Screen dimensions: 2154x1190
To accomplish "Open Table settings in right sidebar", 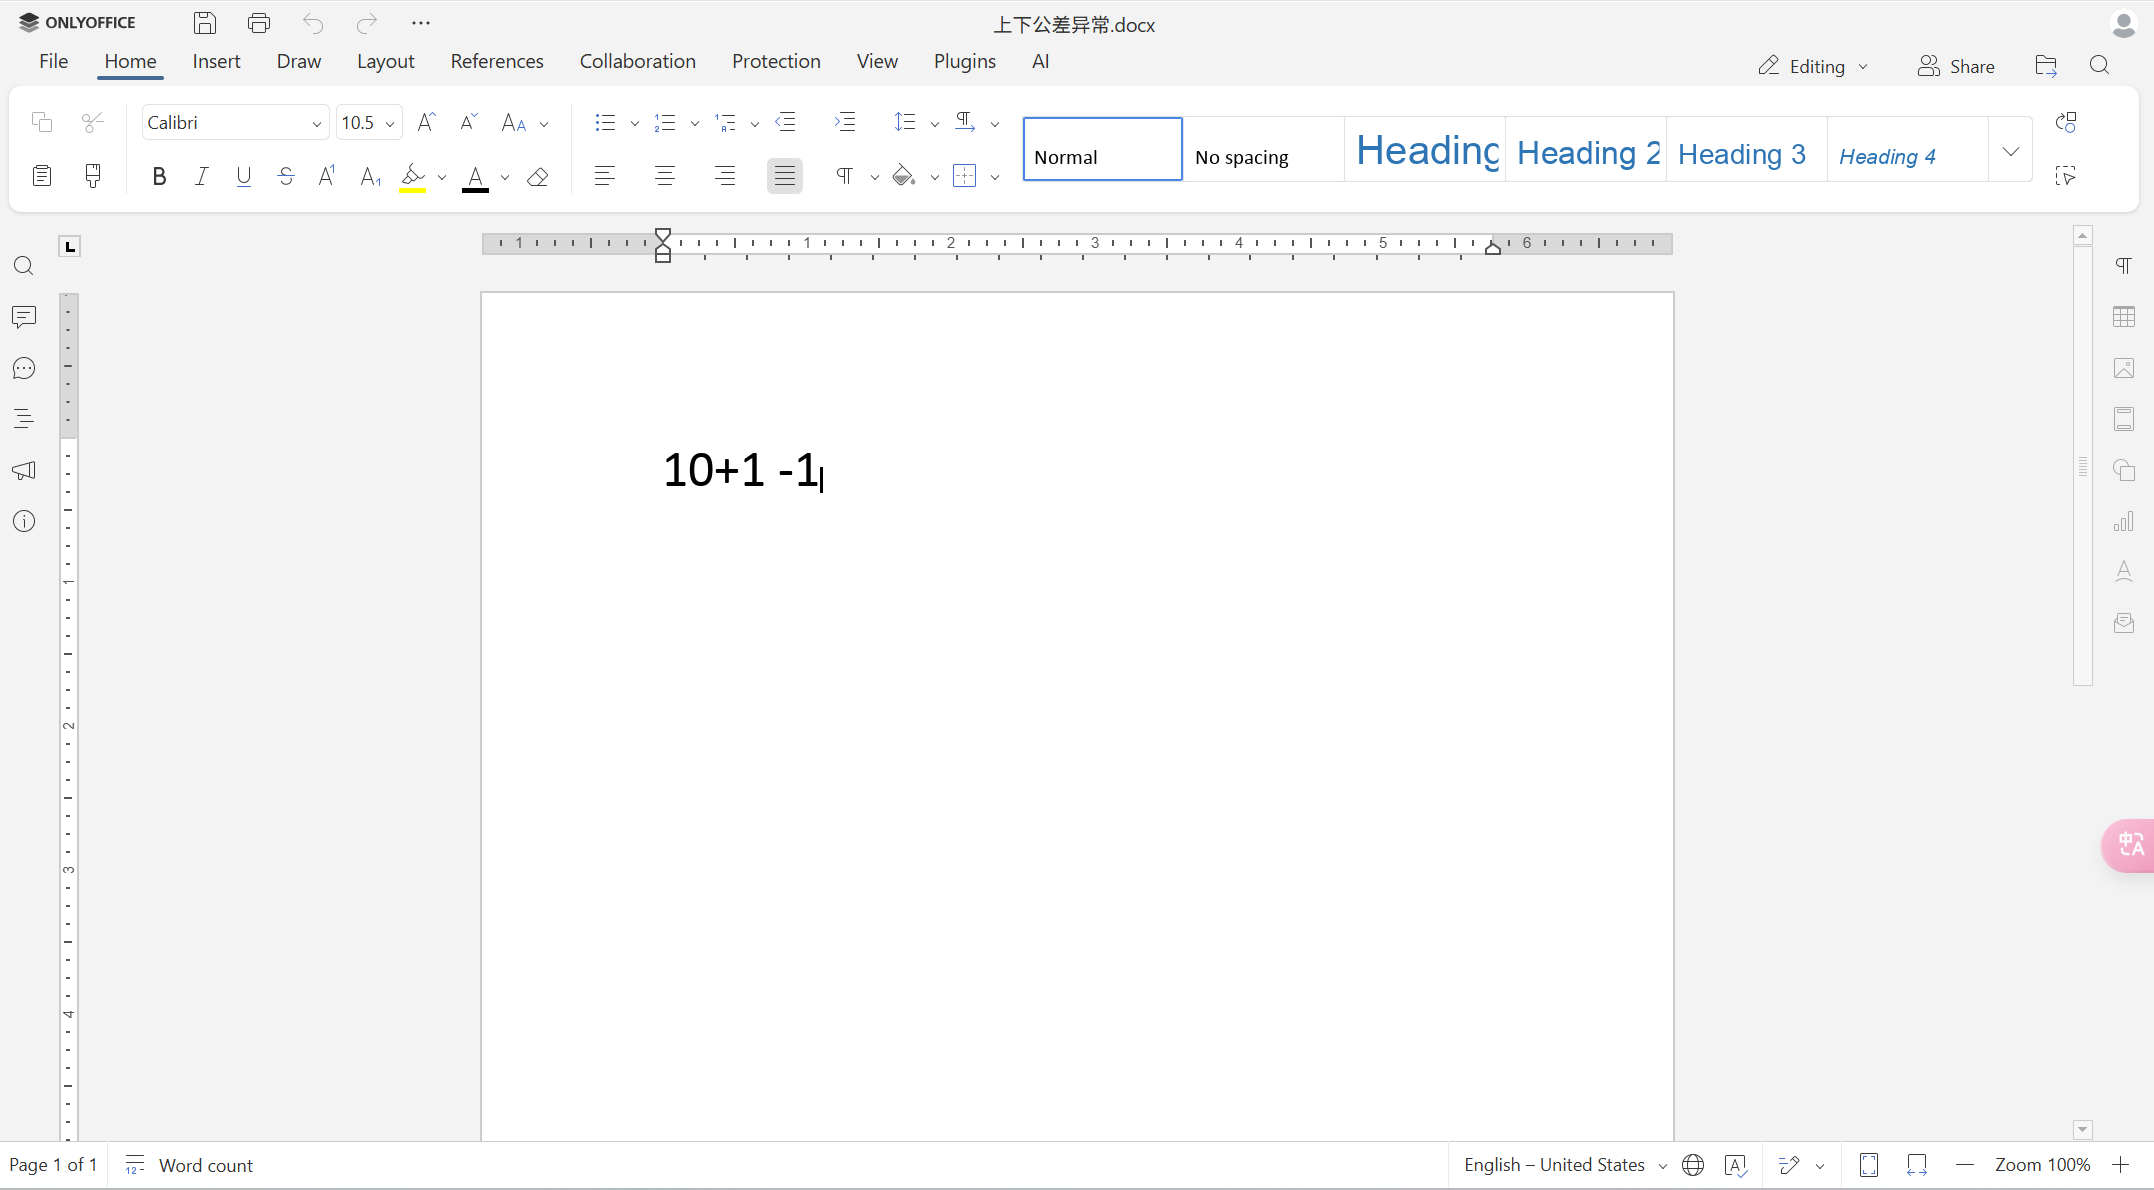I will click(2124, 317).
